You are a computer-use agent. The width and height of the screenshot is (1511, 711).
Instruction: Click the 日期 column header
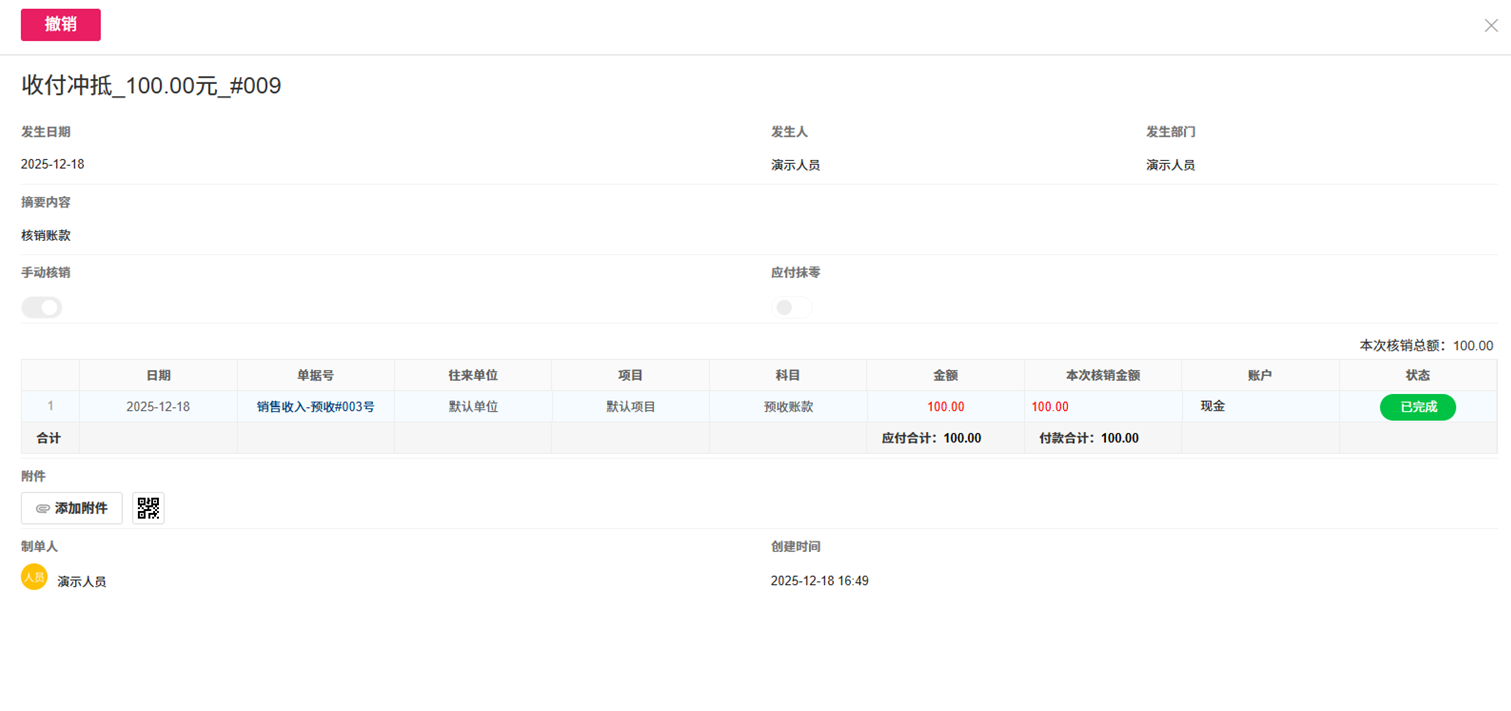pos(158,375)
